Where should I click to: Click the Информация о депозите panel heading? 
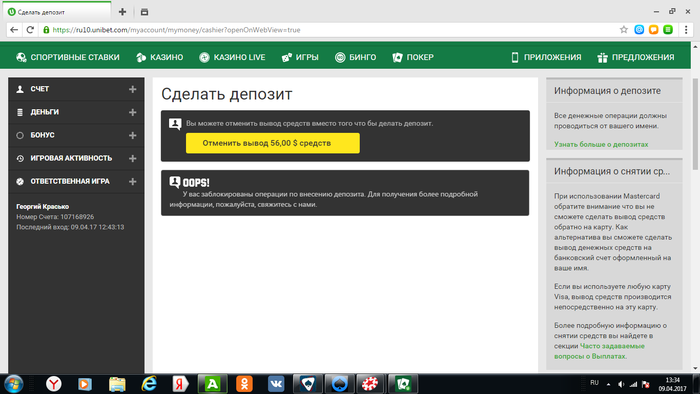point(607,91)
